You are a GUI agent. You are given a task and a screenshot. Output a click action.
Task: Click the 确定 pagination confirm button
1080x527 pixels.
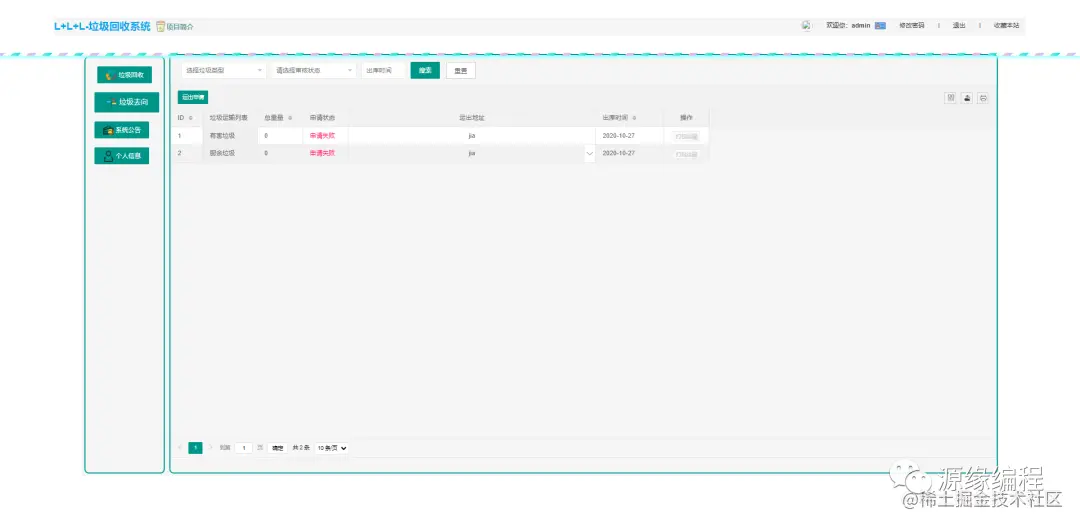278,448
